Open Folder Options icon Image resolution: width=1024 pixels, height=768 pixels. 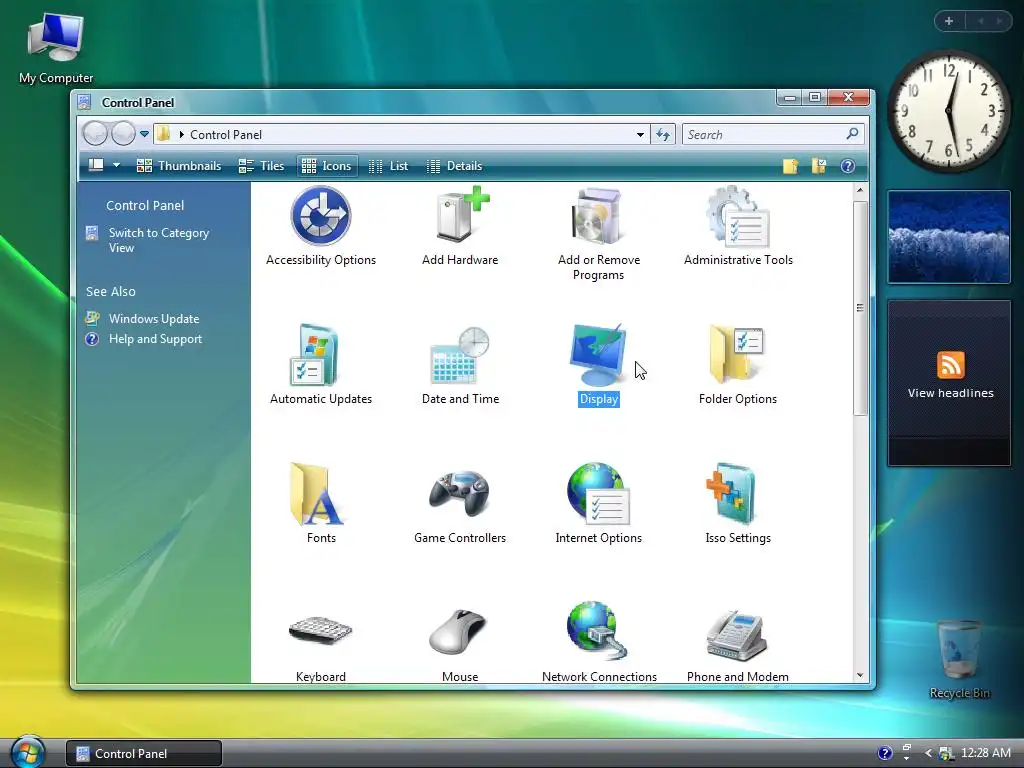click(738, 364)
